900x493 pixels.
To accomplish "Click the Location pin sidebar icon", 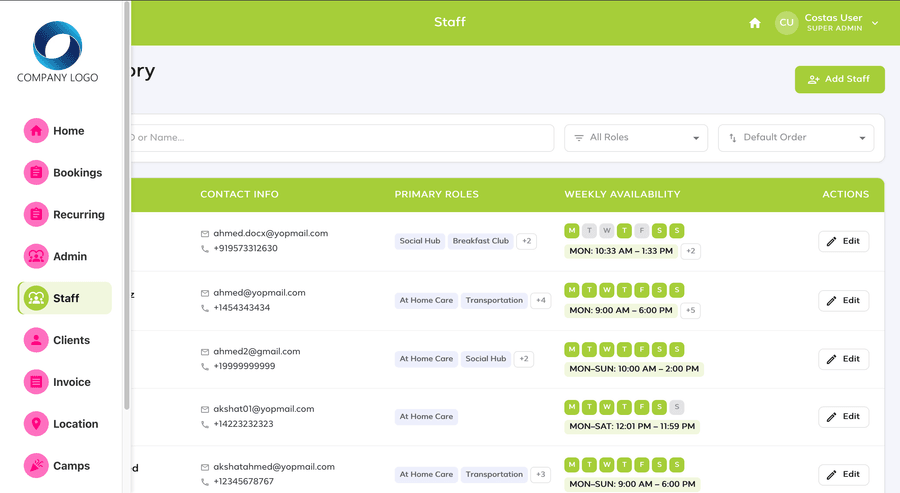I will (x=36, y=424).
